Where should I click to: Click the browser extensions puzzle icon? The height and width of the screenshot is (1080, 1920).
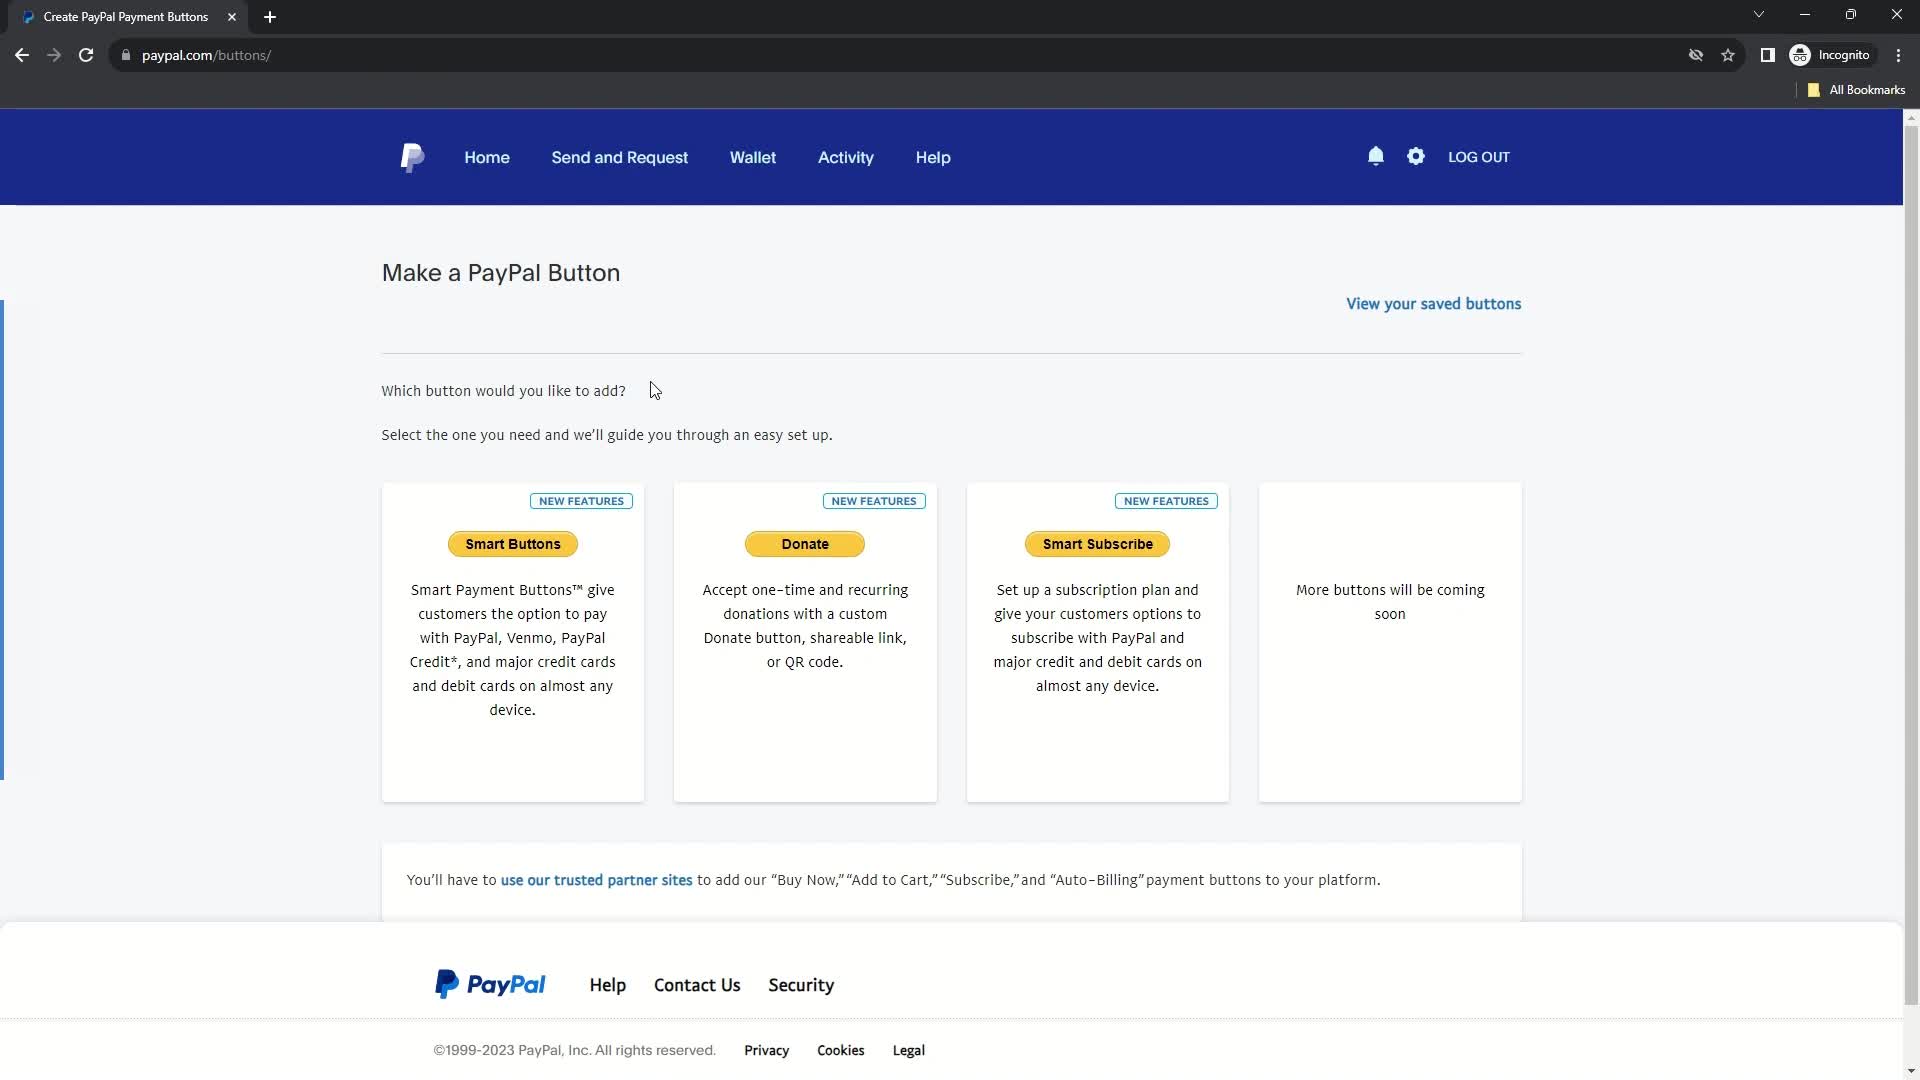click(x=1768, y=55)
